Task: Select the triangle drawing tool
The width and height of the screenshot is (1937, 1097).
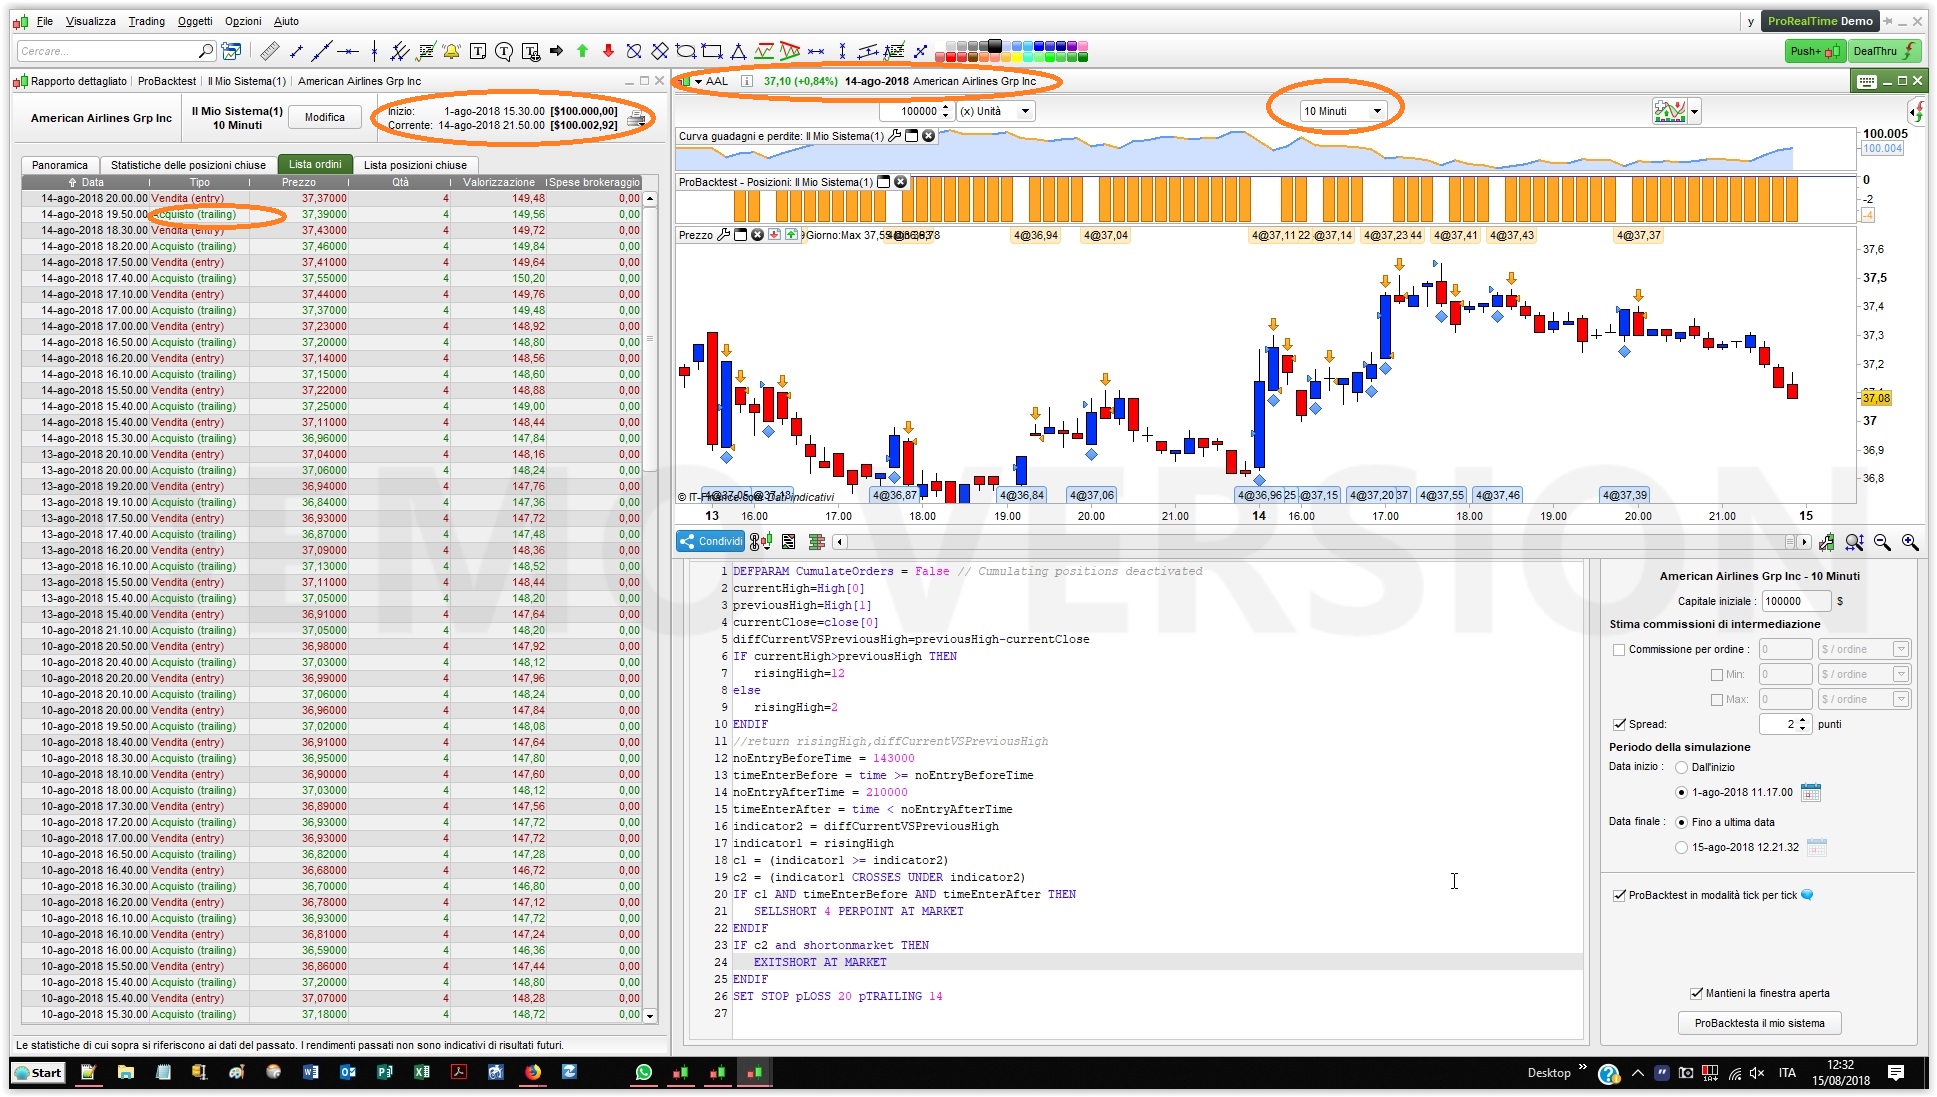Action: coord(738,51)
